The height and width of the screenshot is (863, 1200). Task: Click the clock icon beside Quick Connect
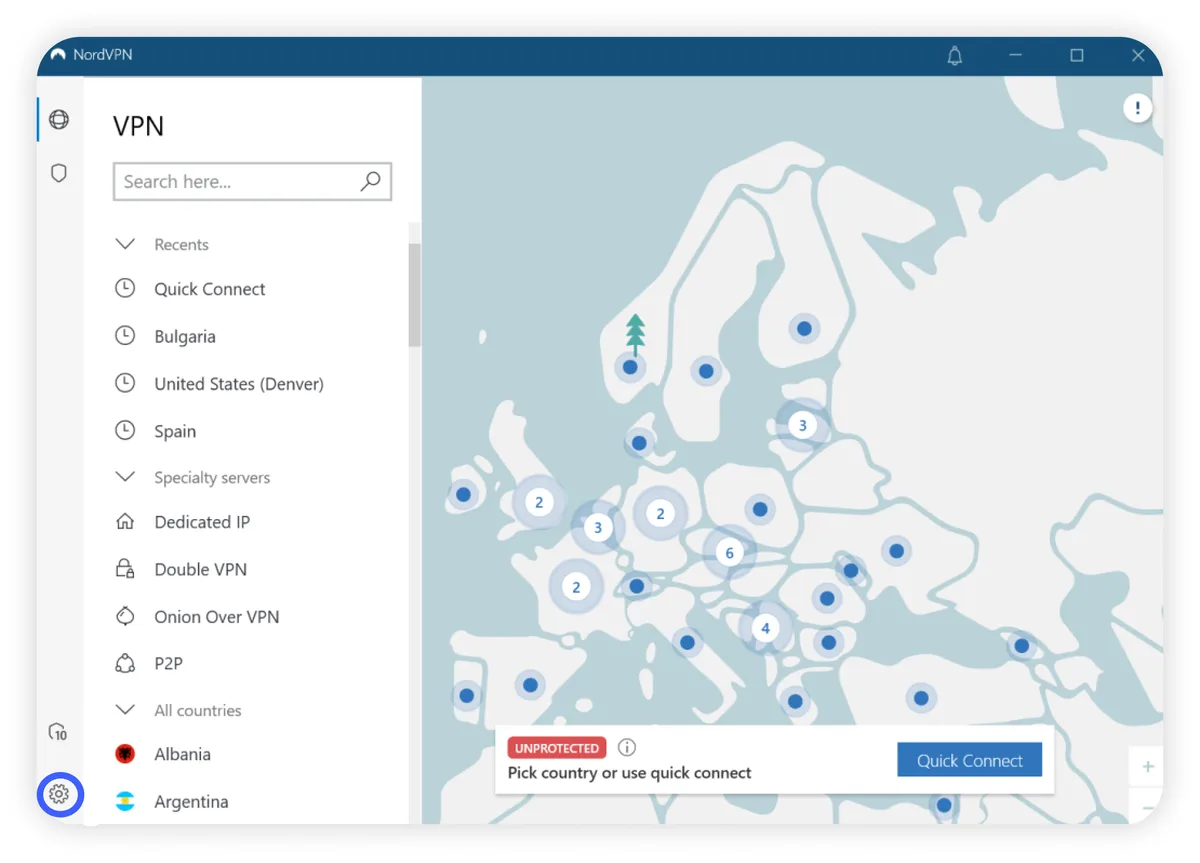point(125,288)
